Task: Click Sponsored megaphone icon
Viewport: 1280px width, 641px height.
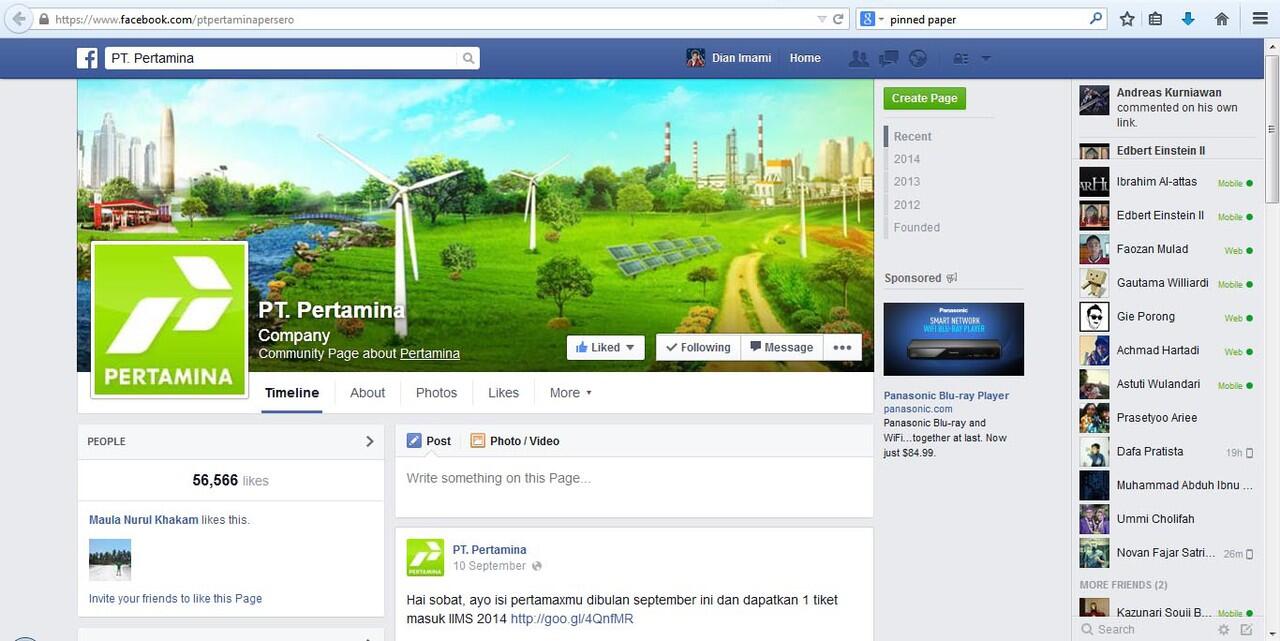Action: (952, 278)
